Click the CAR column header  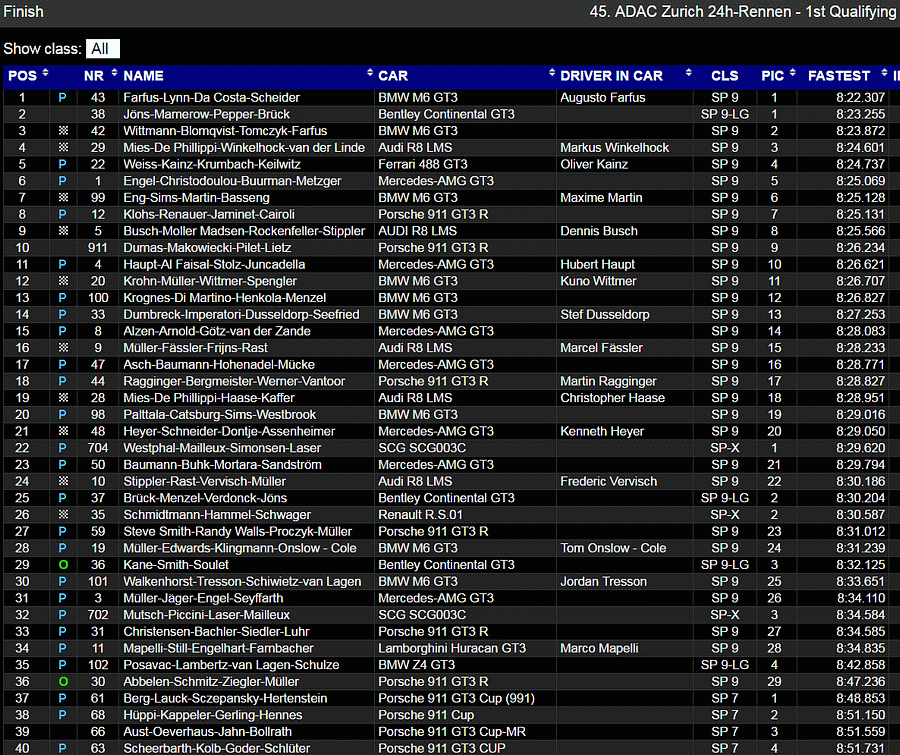(x=393, y=76)
